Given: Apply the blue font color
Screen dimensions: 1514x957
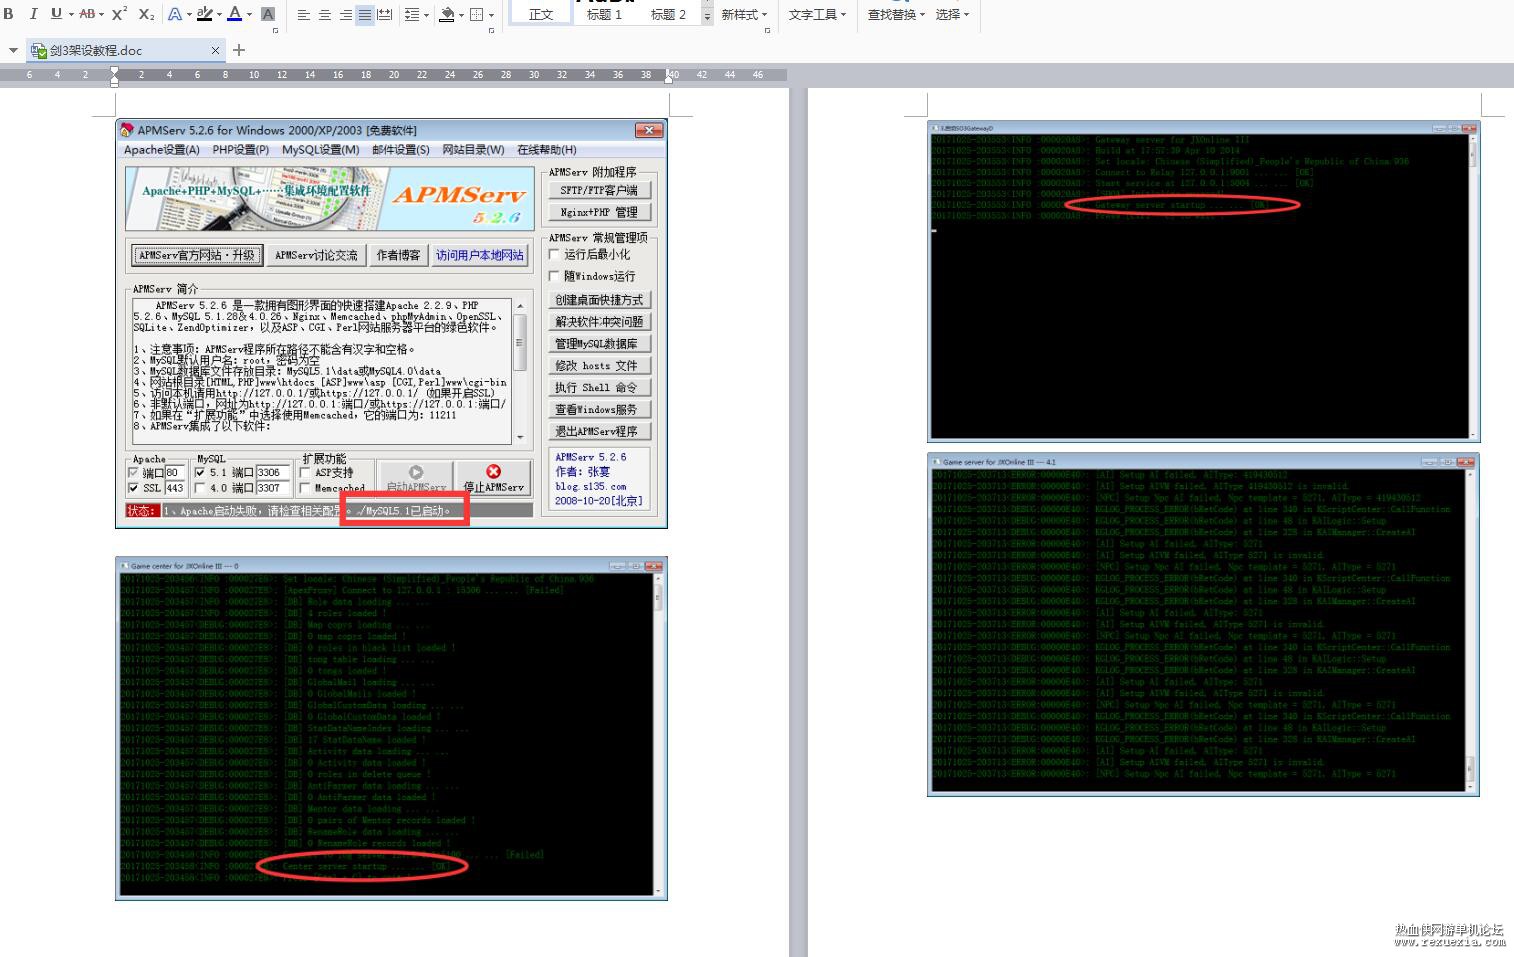Looking at the screenshot, I should (235, 14).
